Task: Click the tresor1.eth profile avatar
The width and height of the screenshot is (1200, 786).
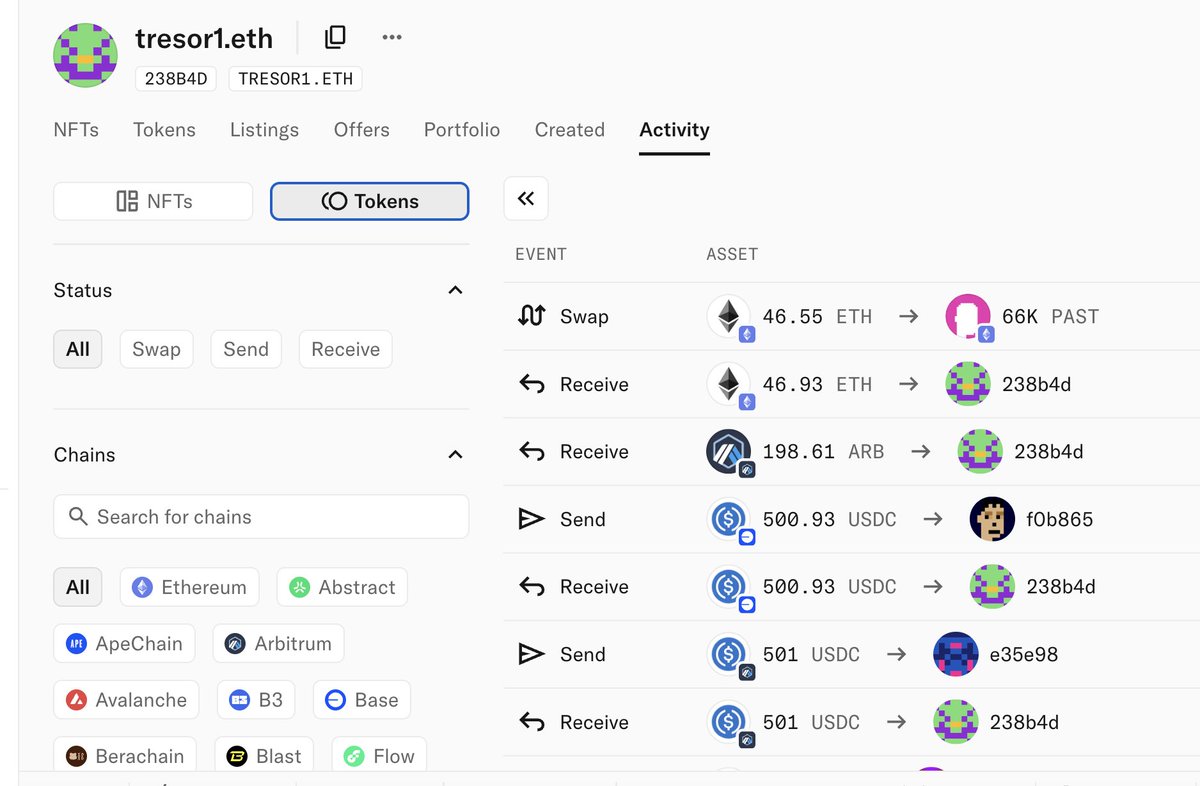Action: 86,54
